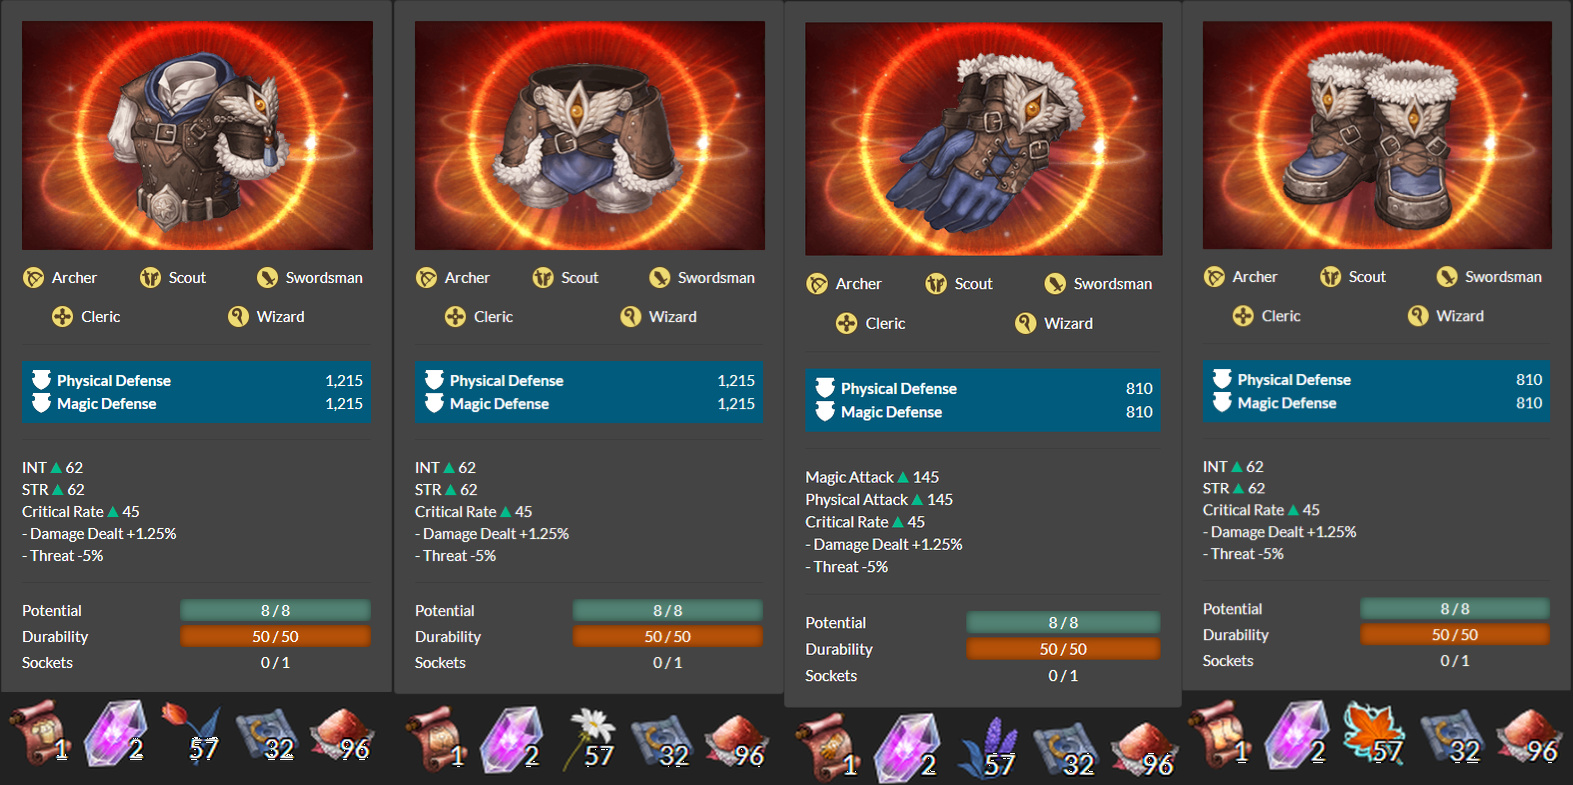Click Physical Defense shield icon on the boots card
The width and height of the screenshot is (1573, 785).
point(1222,379)
